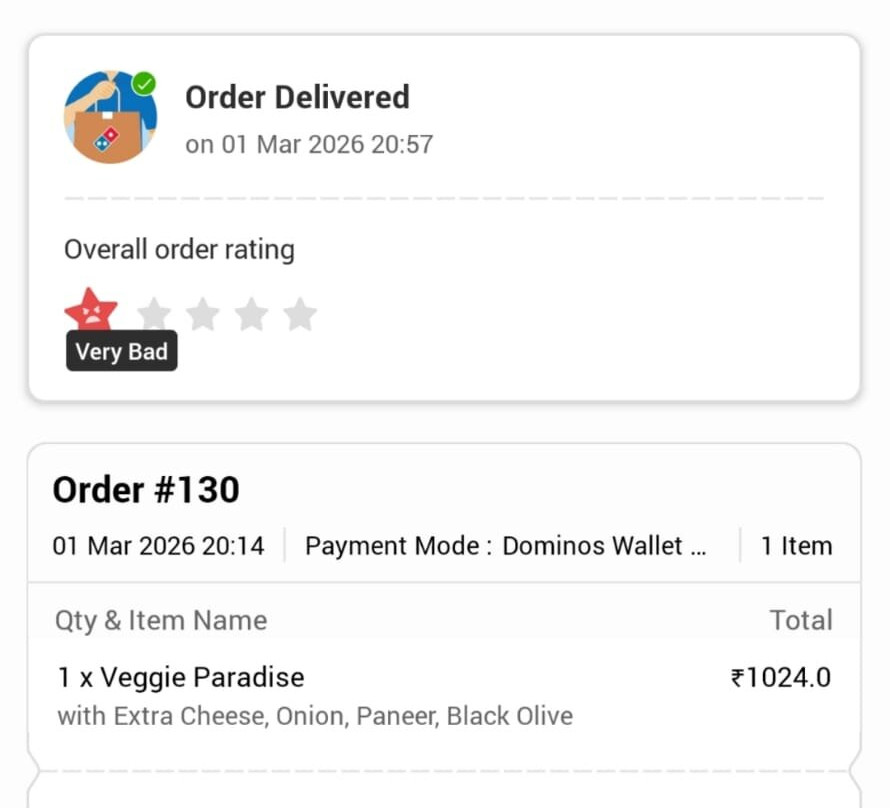Viewport: 890px width, 808px height.
Task: Tap the red angry first rating star
Action: (x=91, y=309)
